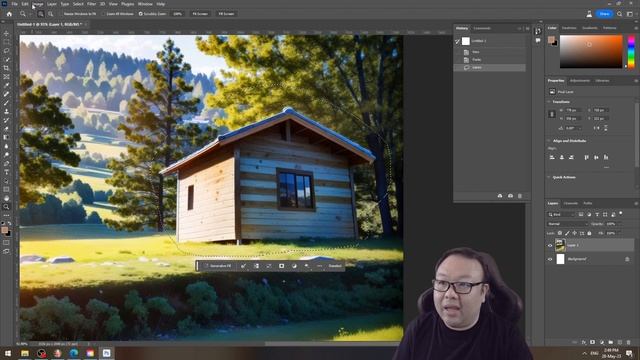This screenshot has height=360, width=640.
Task: Select the Paste state in History panel
Action: pyautogui.click(x=490, y=60)
